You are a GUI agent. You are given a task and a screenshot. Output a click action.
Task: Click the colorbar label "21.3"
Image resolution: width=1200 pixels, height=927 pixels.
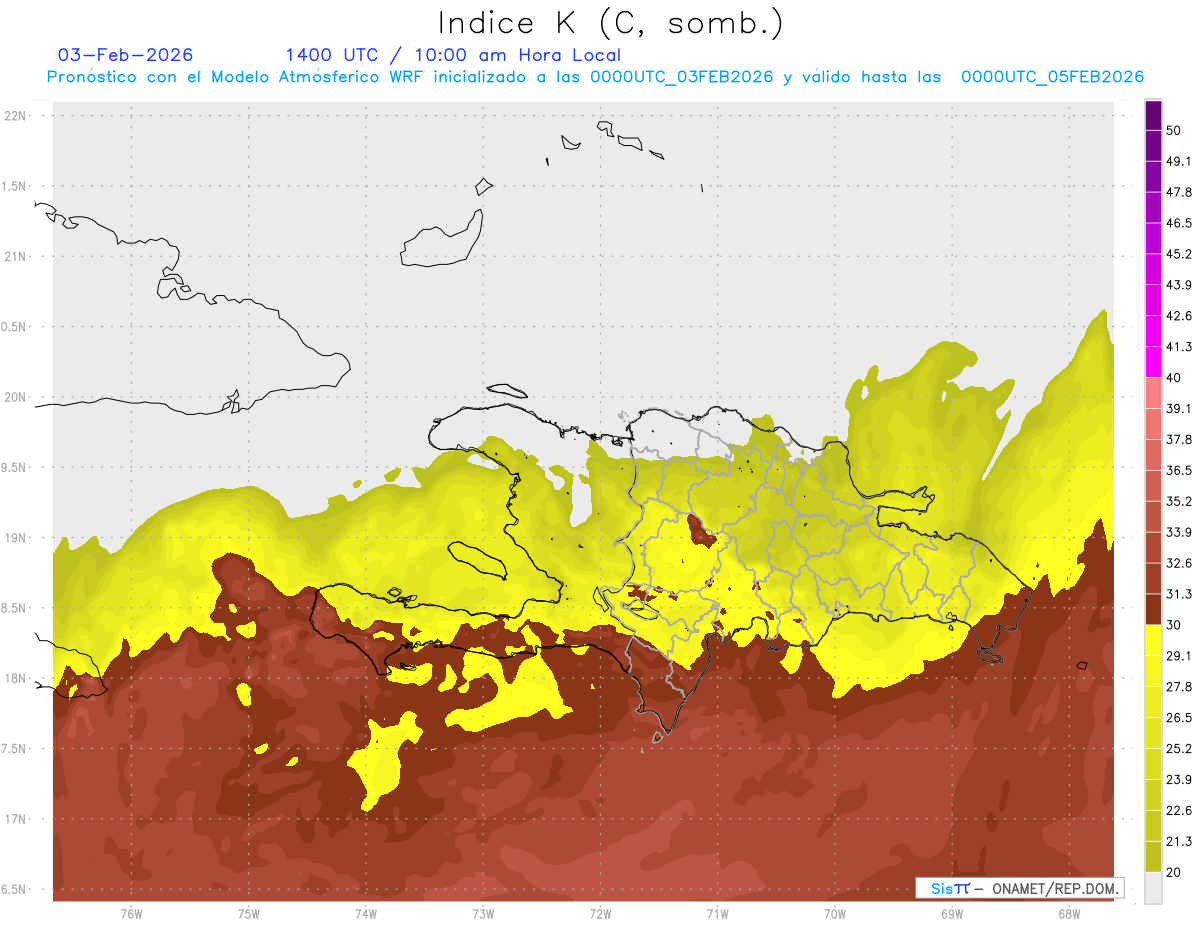coord(1179,841)
